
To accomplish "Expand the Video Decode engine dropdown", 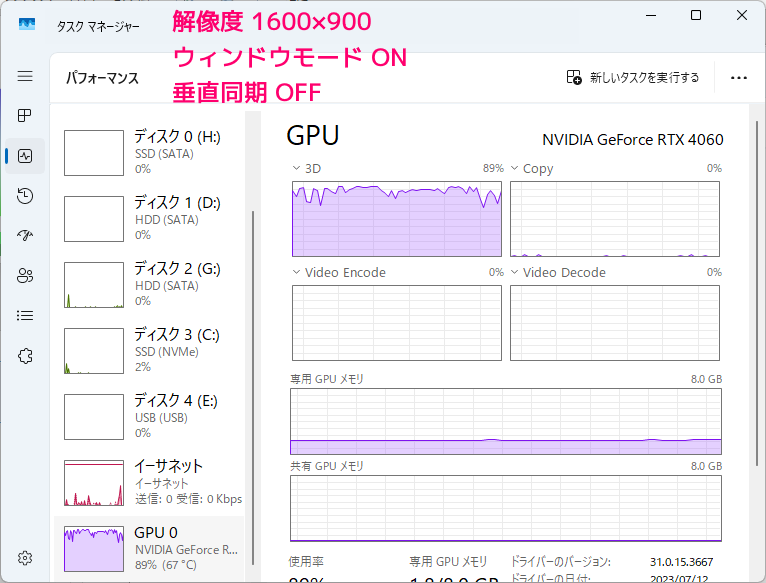I will [514, 272].
